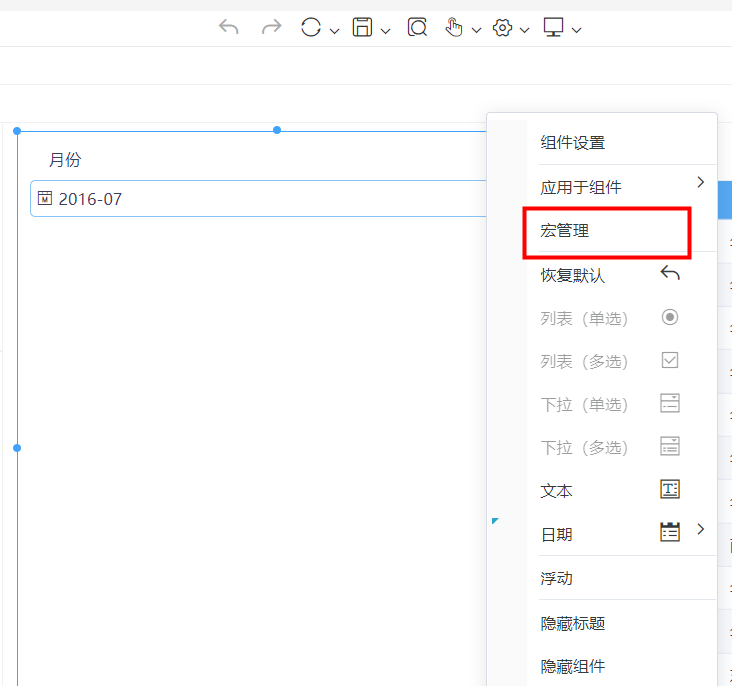Click the dropdown icon beside 下拉 (单选)
This screenshot has width=732, height=686.
(x=670, y=403)
